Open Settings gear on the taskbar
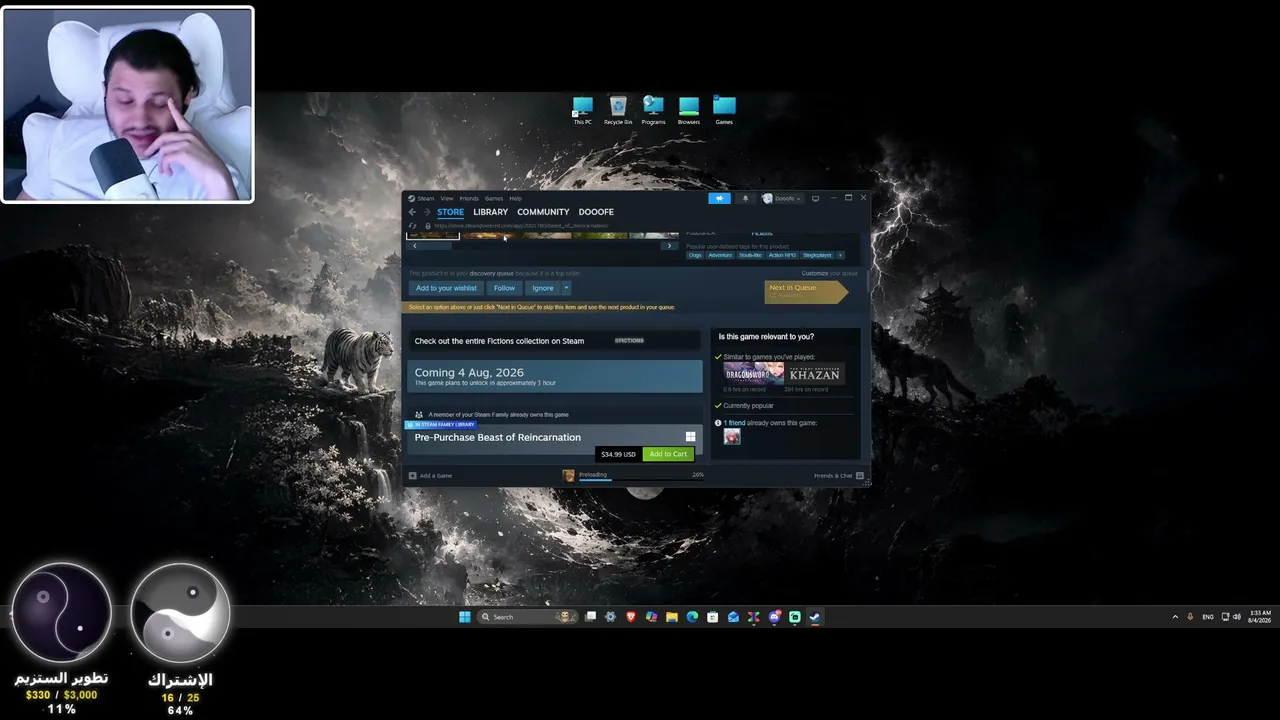Screen dimensions: 1280x720 coord(611,617)
